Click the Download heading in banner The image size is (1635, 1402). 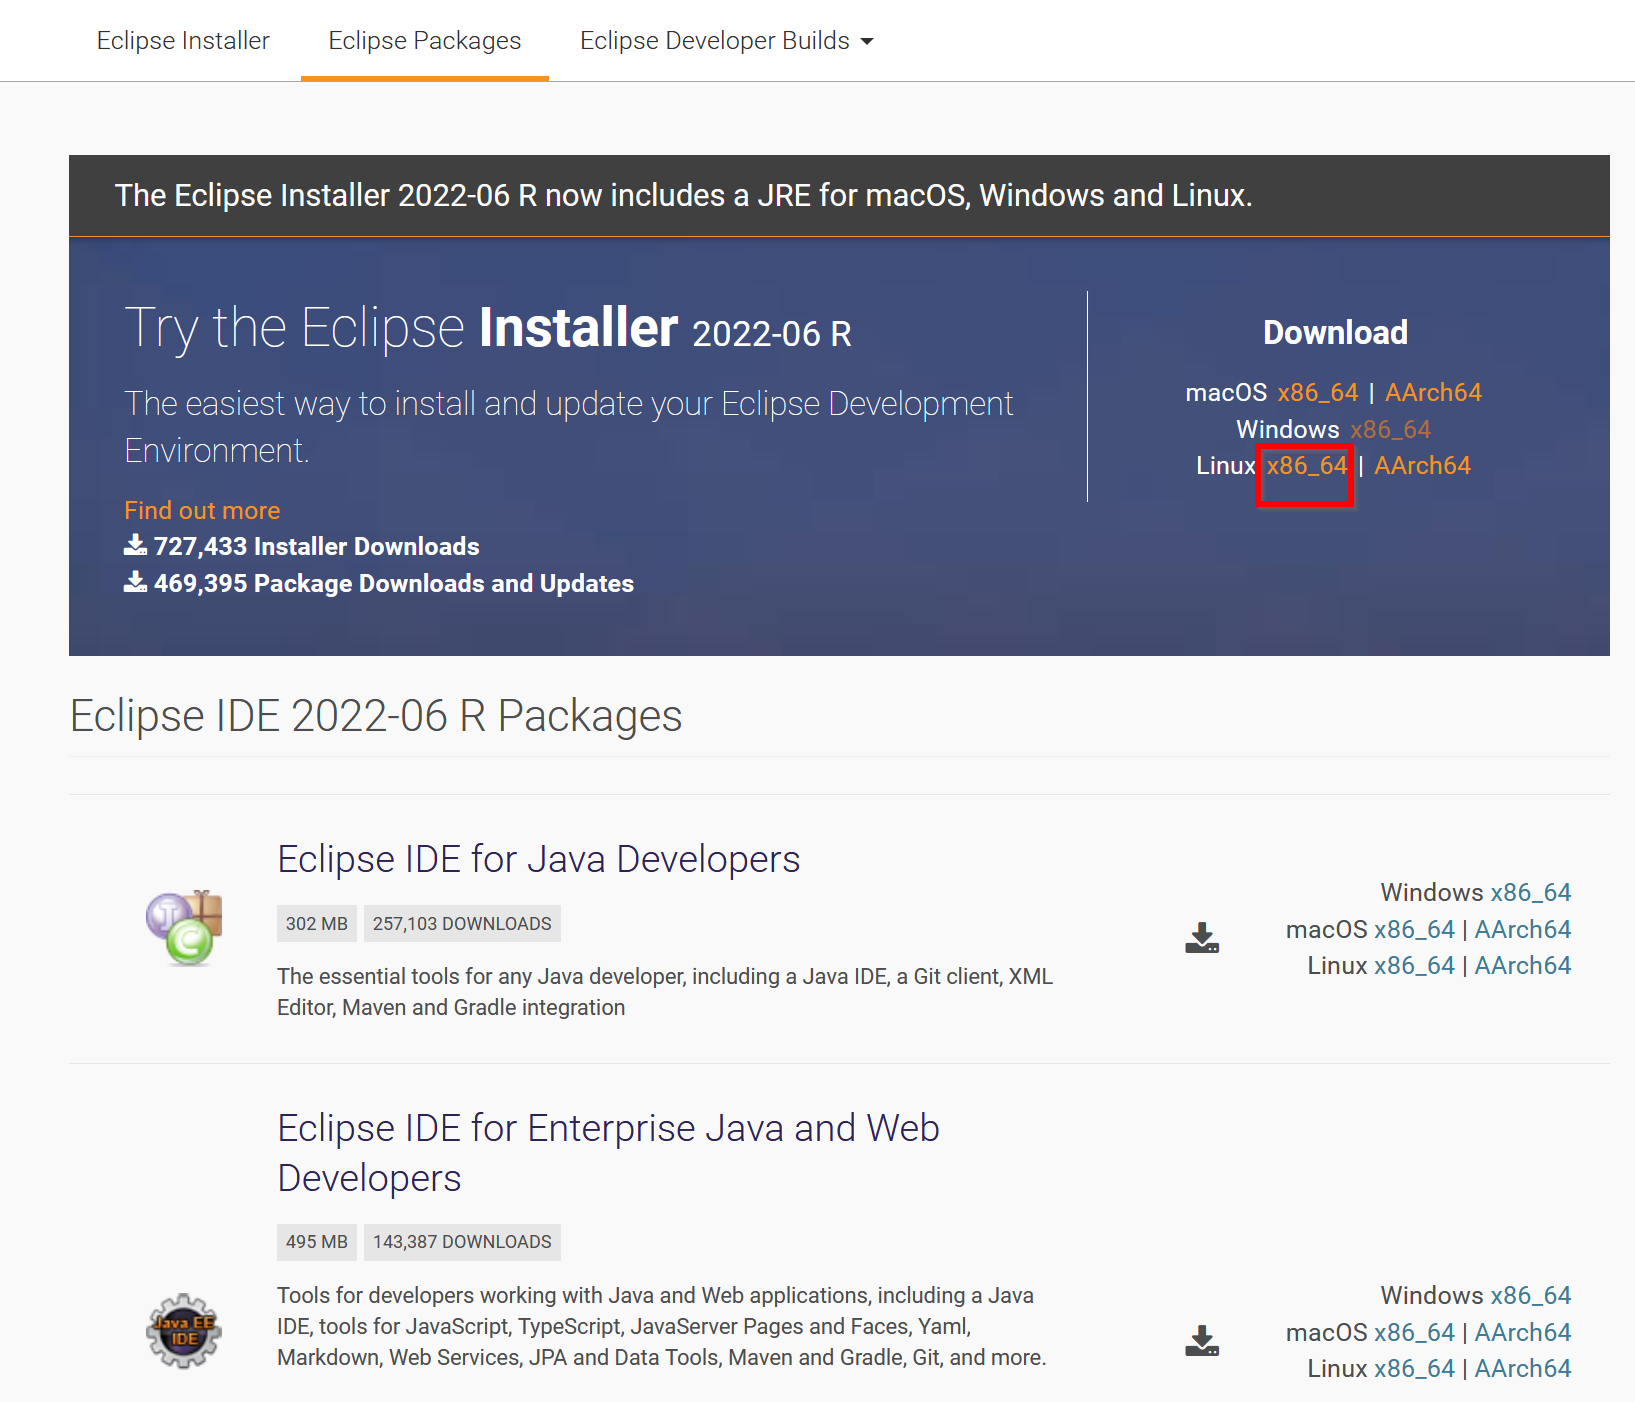1335,332
